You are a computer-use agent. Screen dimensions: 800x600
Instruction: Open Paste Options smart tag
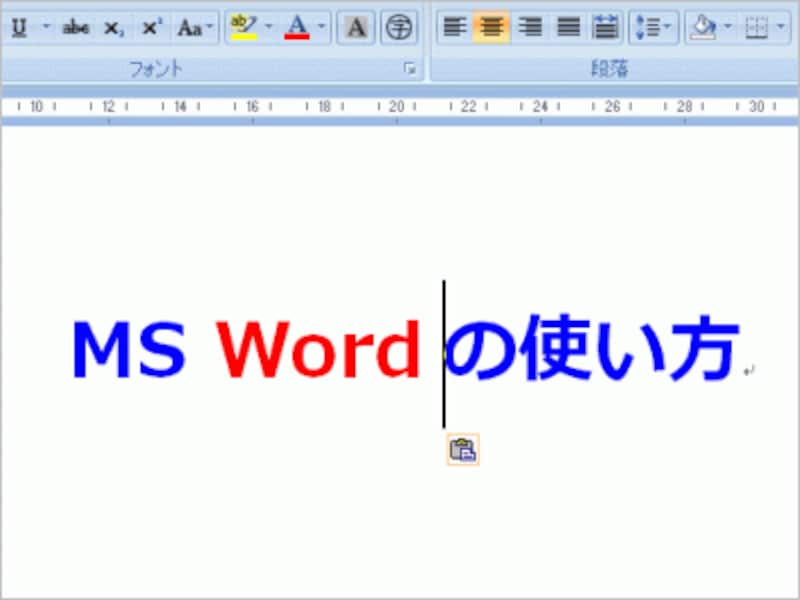[x=463, y=449]
